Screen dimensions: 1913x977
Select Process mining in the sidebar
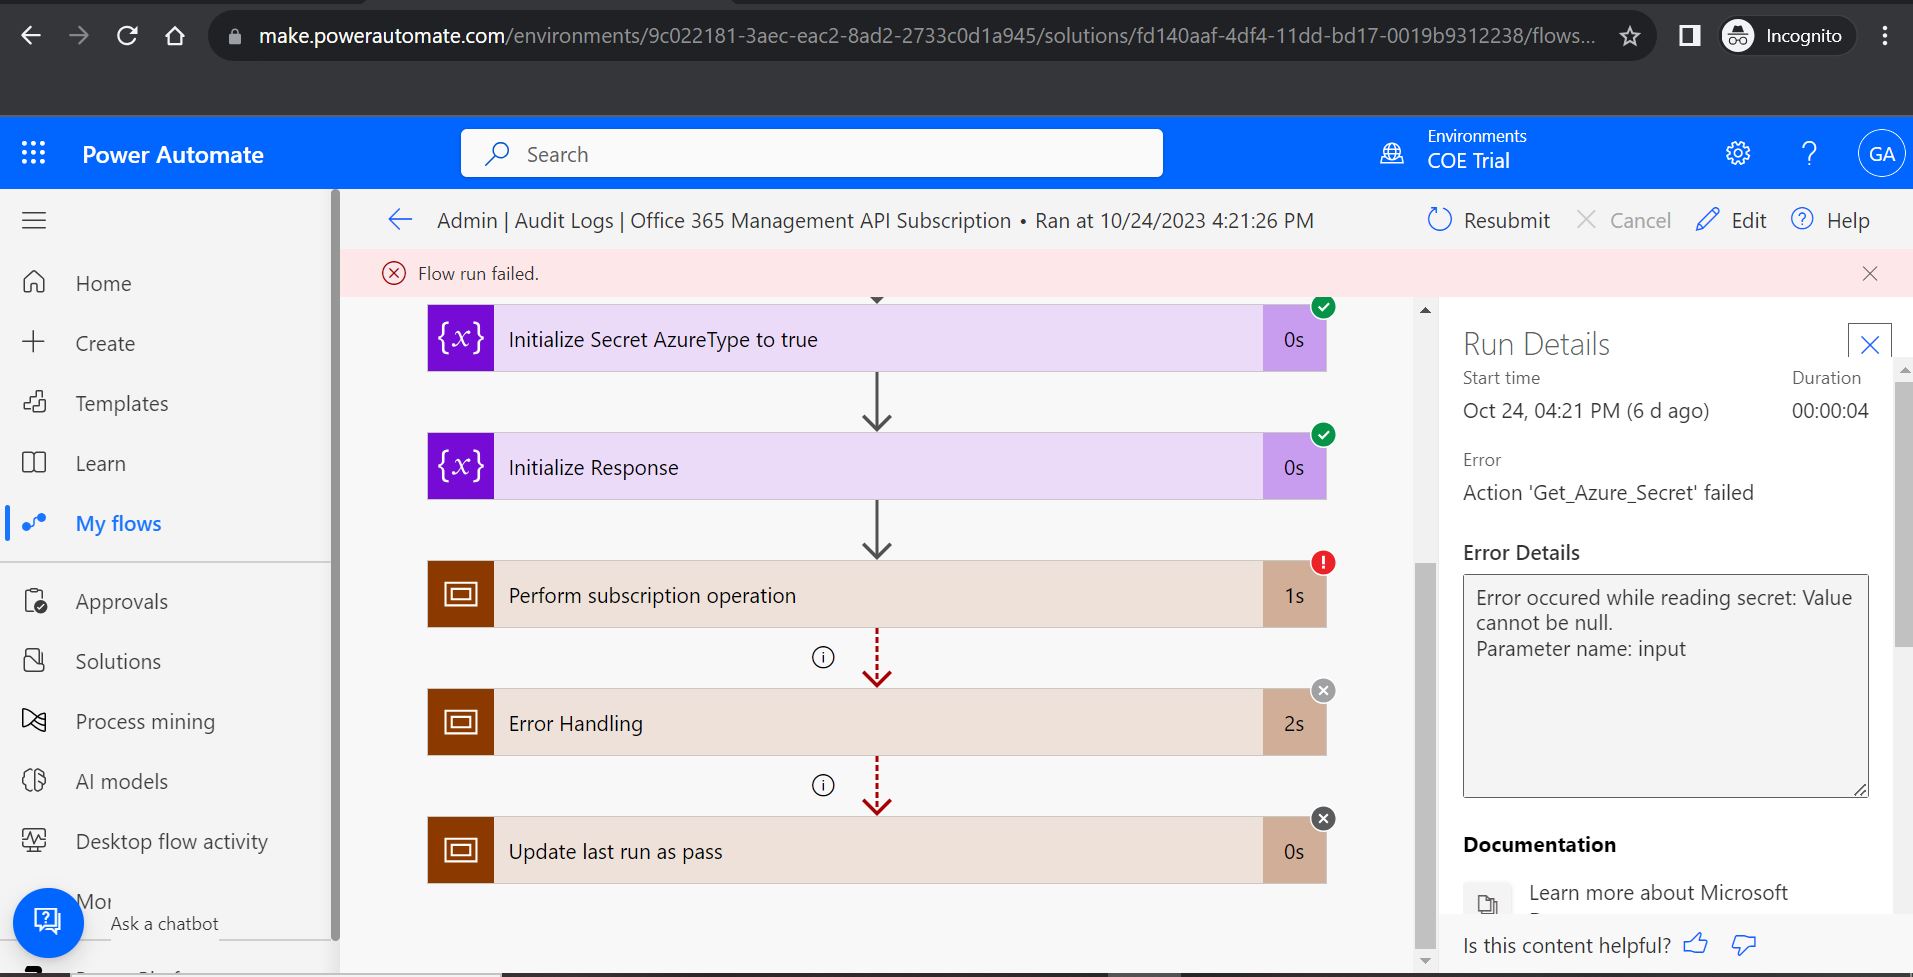145,721
